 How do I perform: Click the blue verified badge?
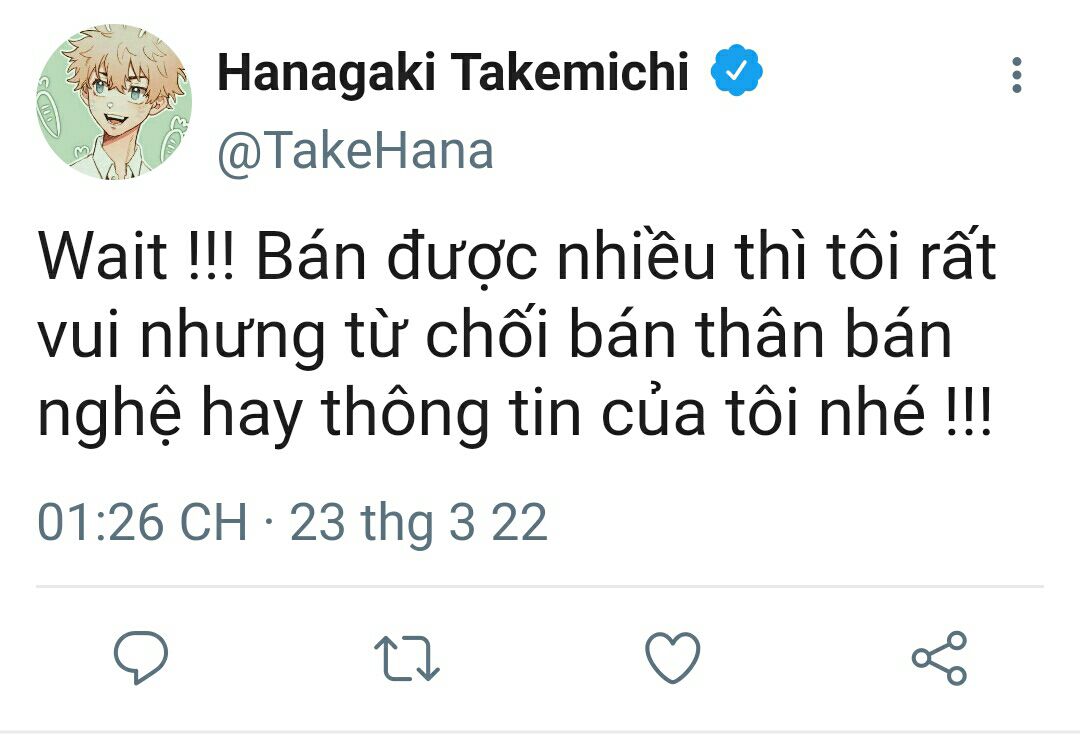tap(737, 73)
